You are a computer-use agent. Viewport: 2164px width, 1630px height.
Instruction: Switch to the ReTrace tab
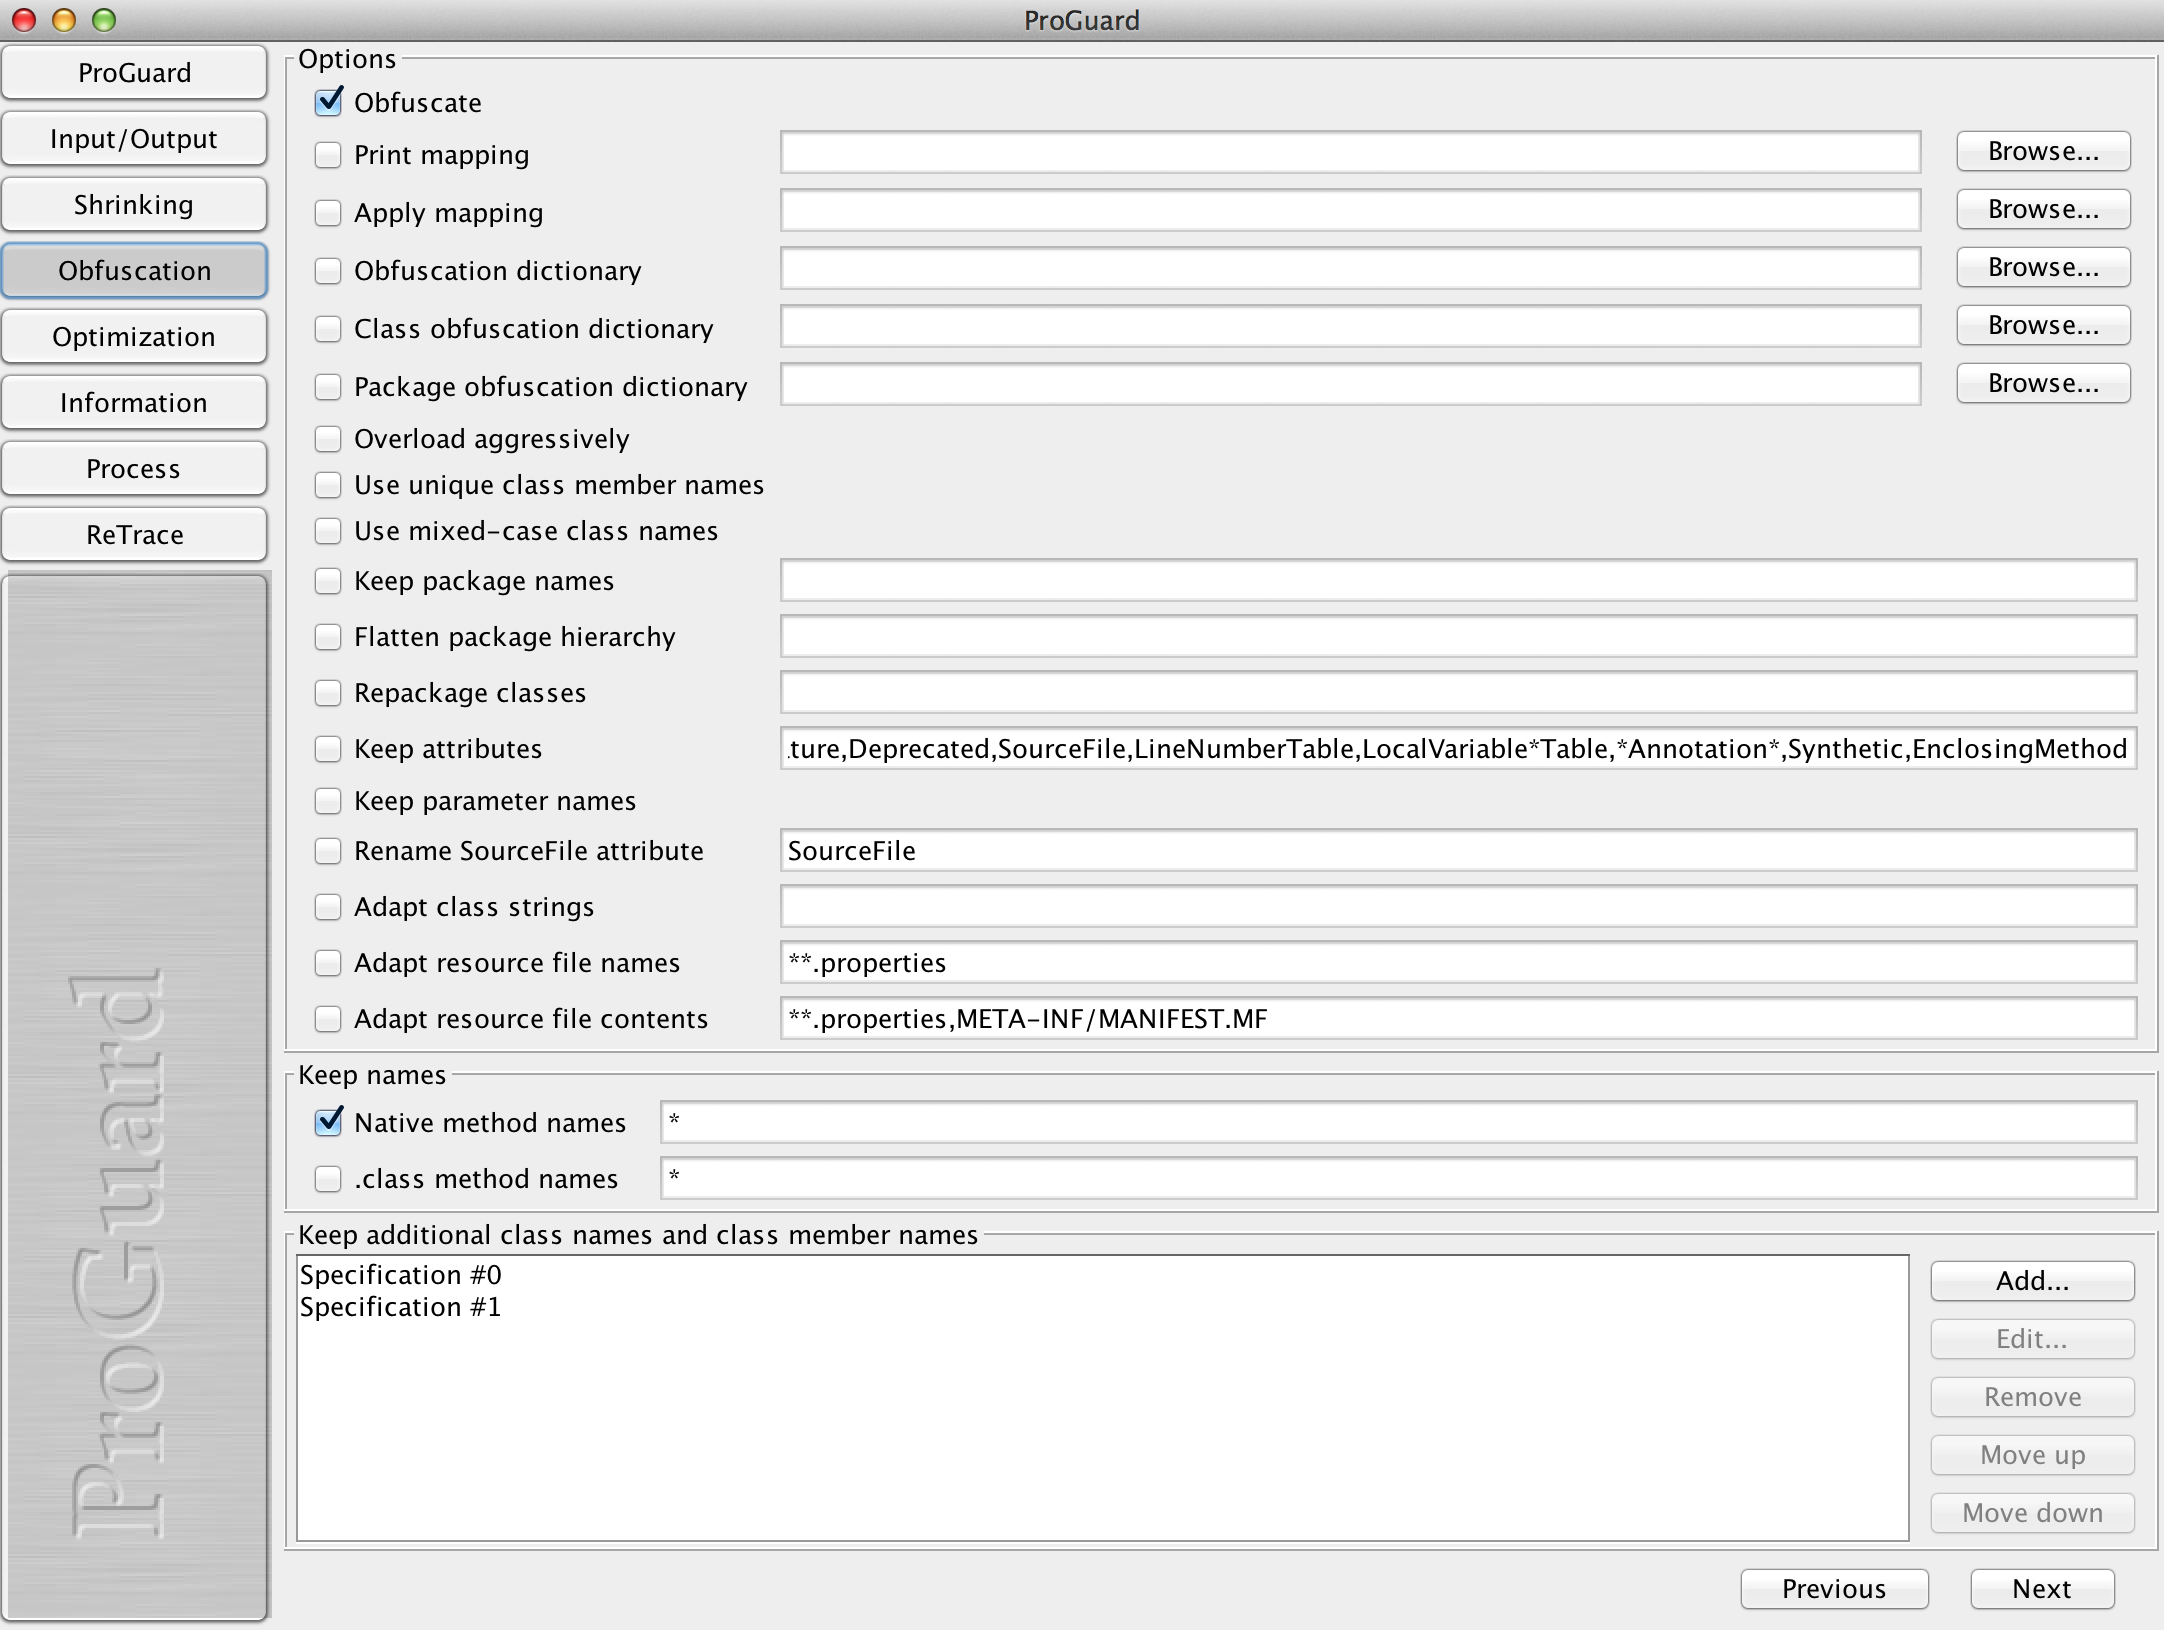click(134, 535)
